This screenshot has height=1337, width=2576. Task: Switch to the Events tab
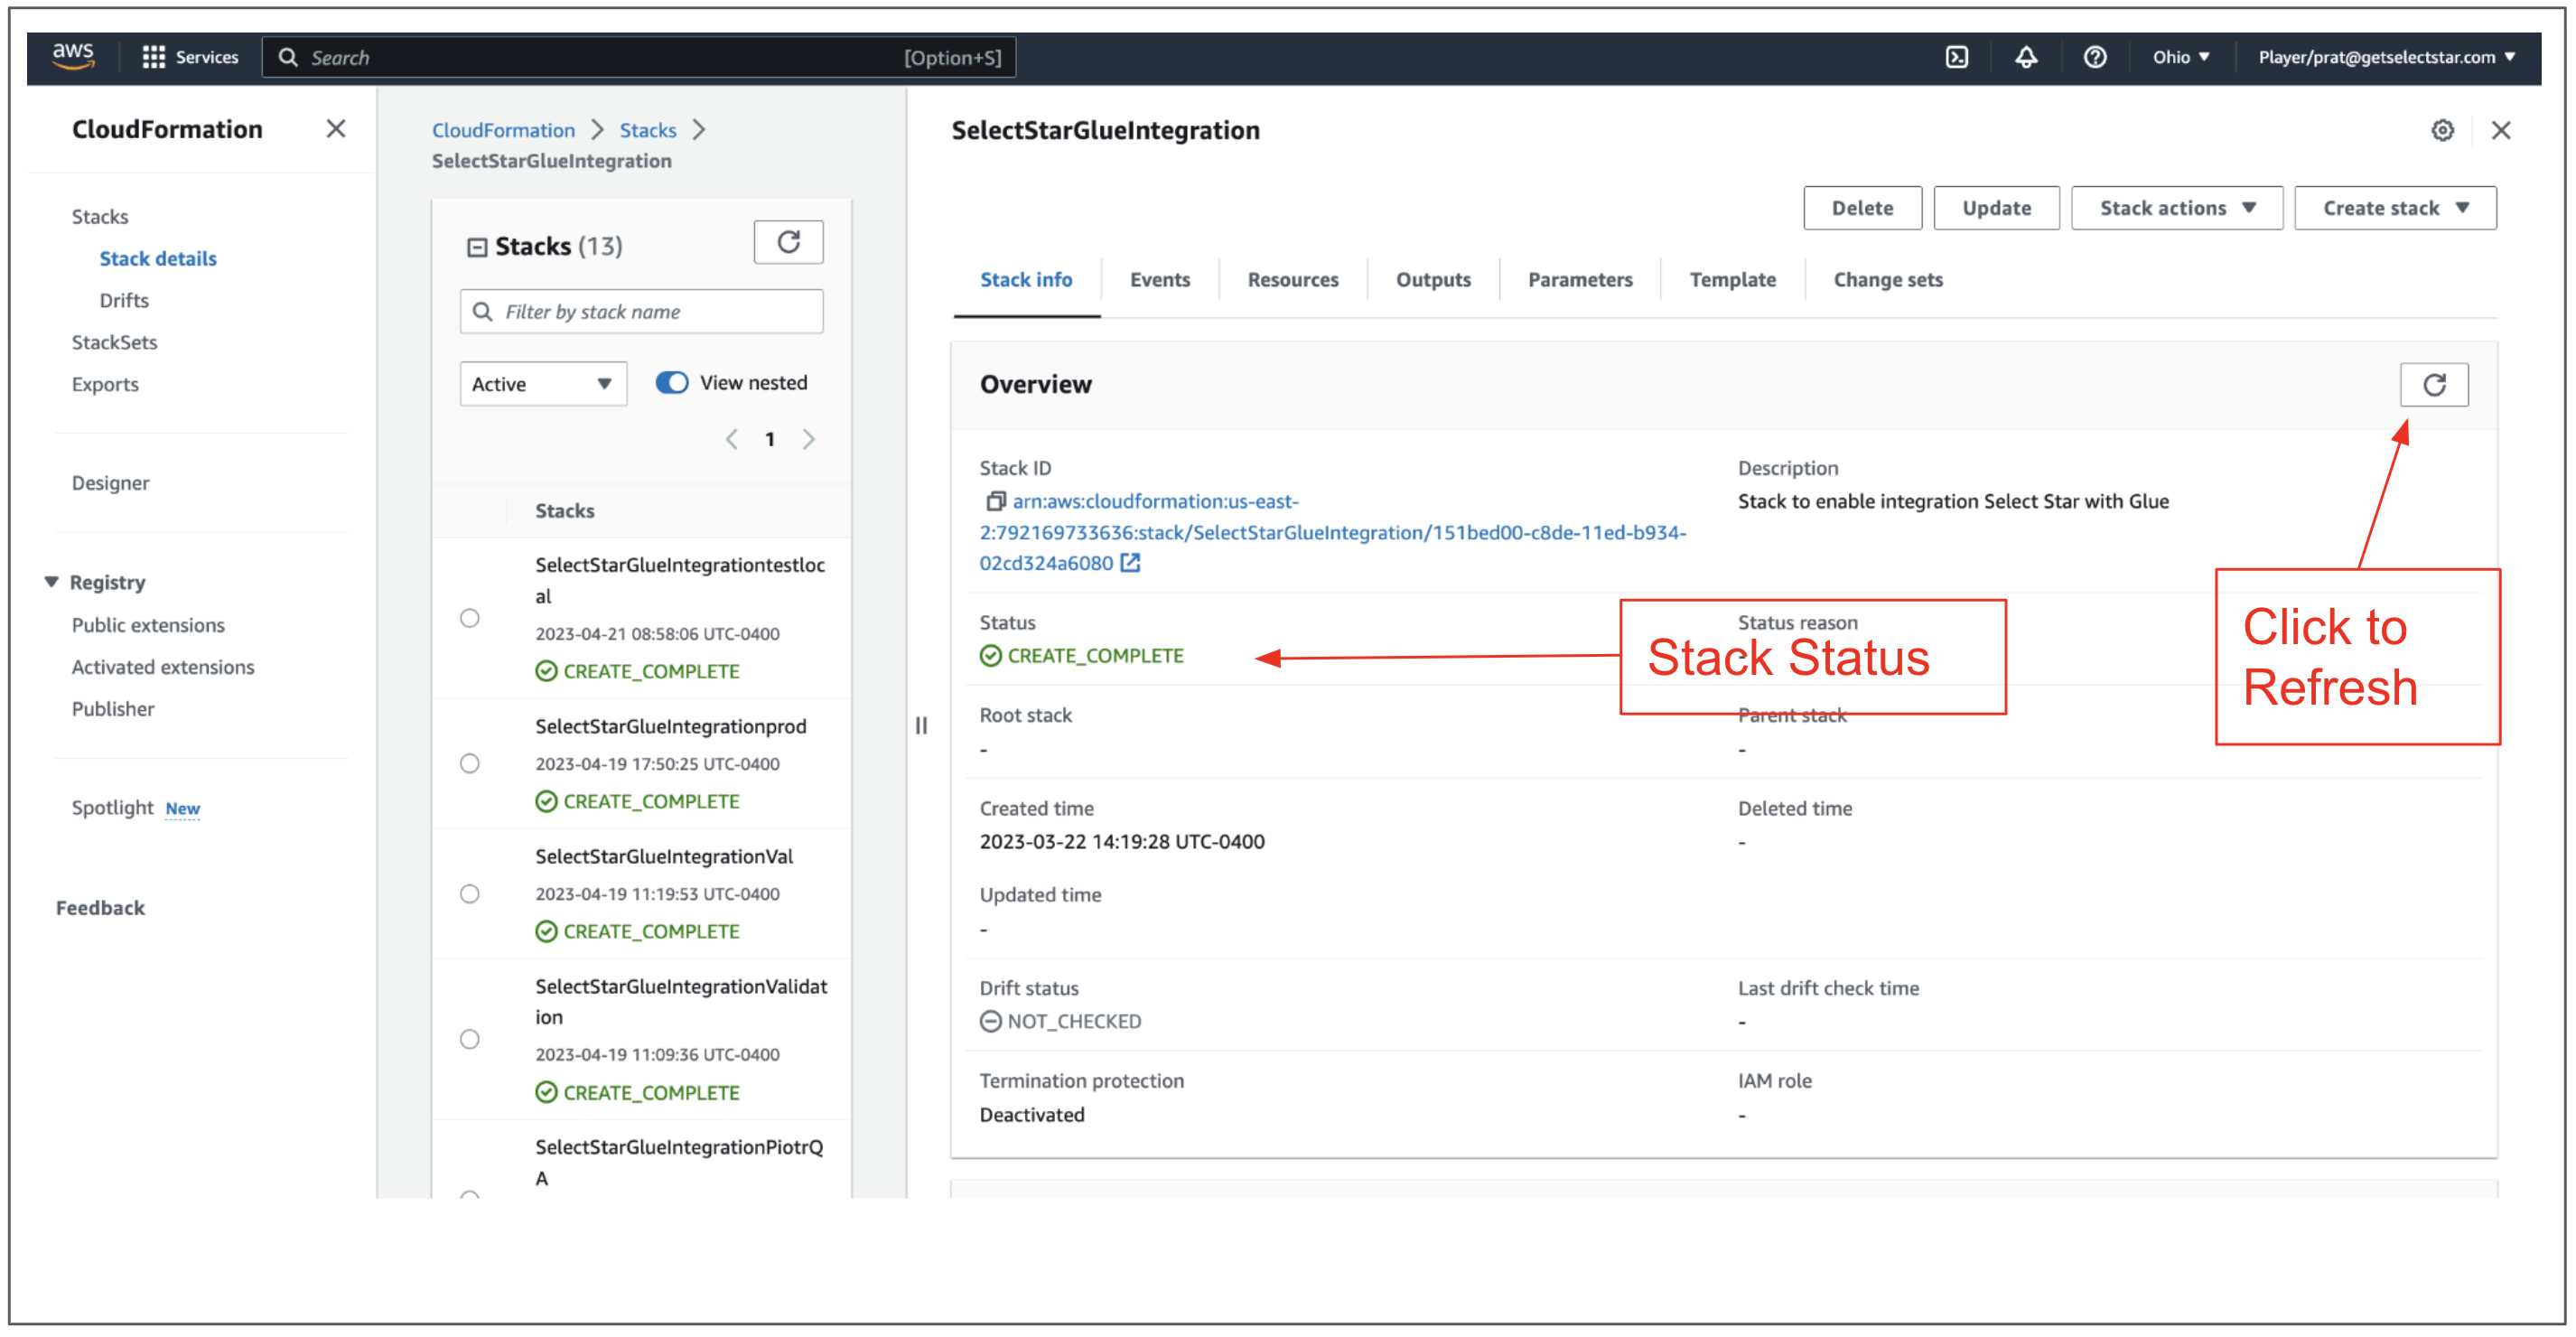pyautogui.click(x=1159, y=280)
